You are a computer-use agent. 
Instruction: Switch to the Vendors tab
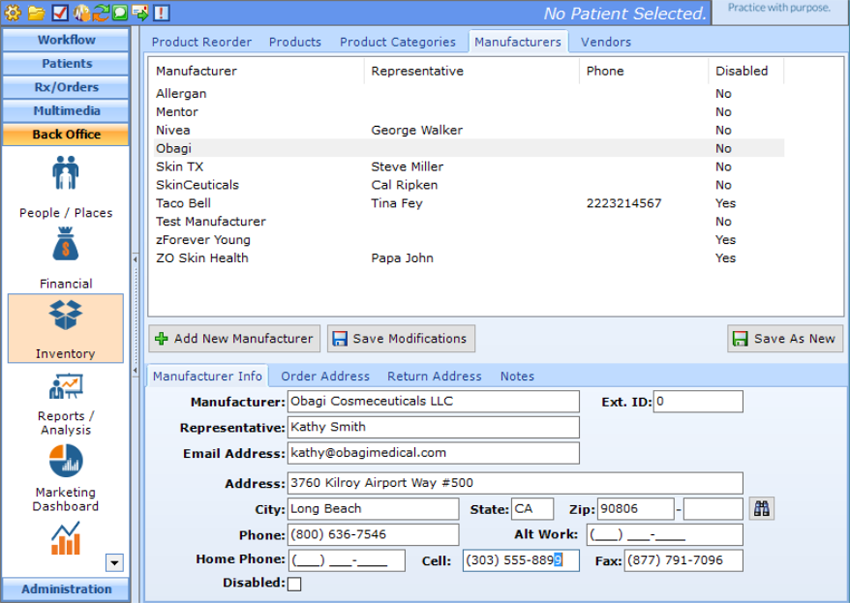tap(605, 42)
